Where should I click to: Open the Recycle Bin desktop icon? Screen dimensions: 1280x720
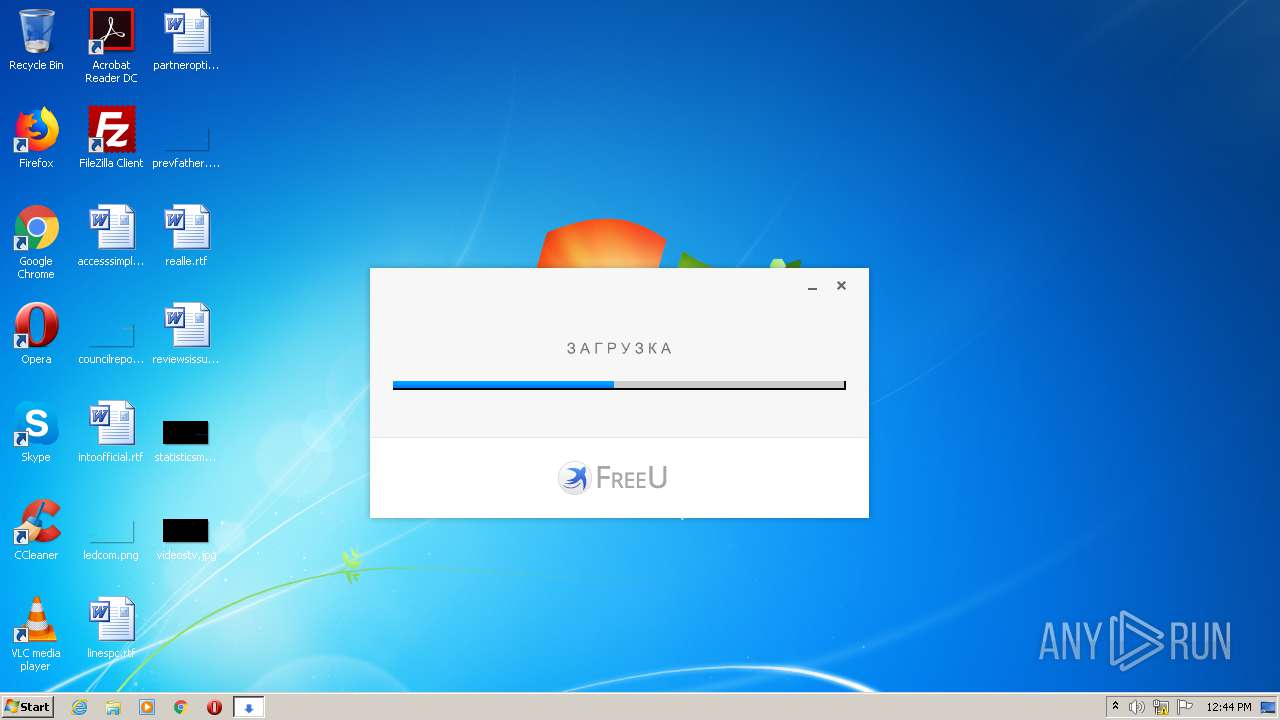[x=36, y=41]
